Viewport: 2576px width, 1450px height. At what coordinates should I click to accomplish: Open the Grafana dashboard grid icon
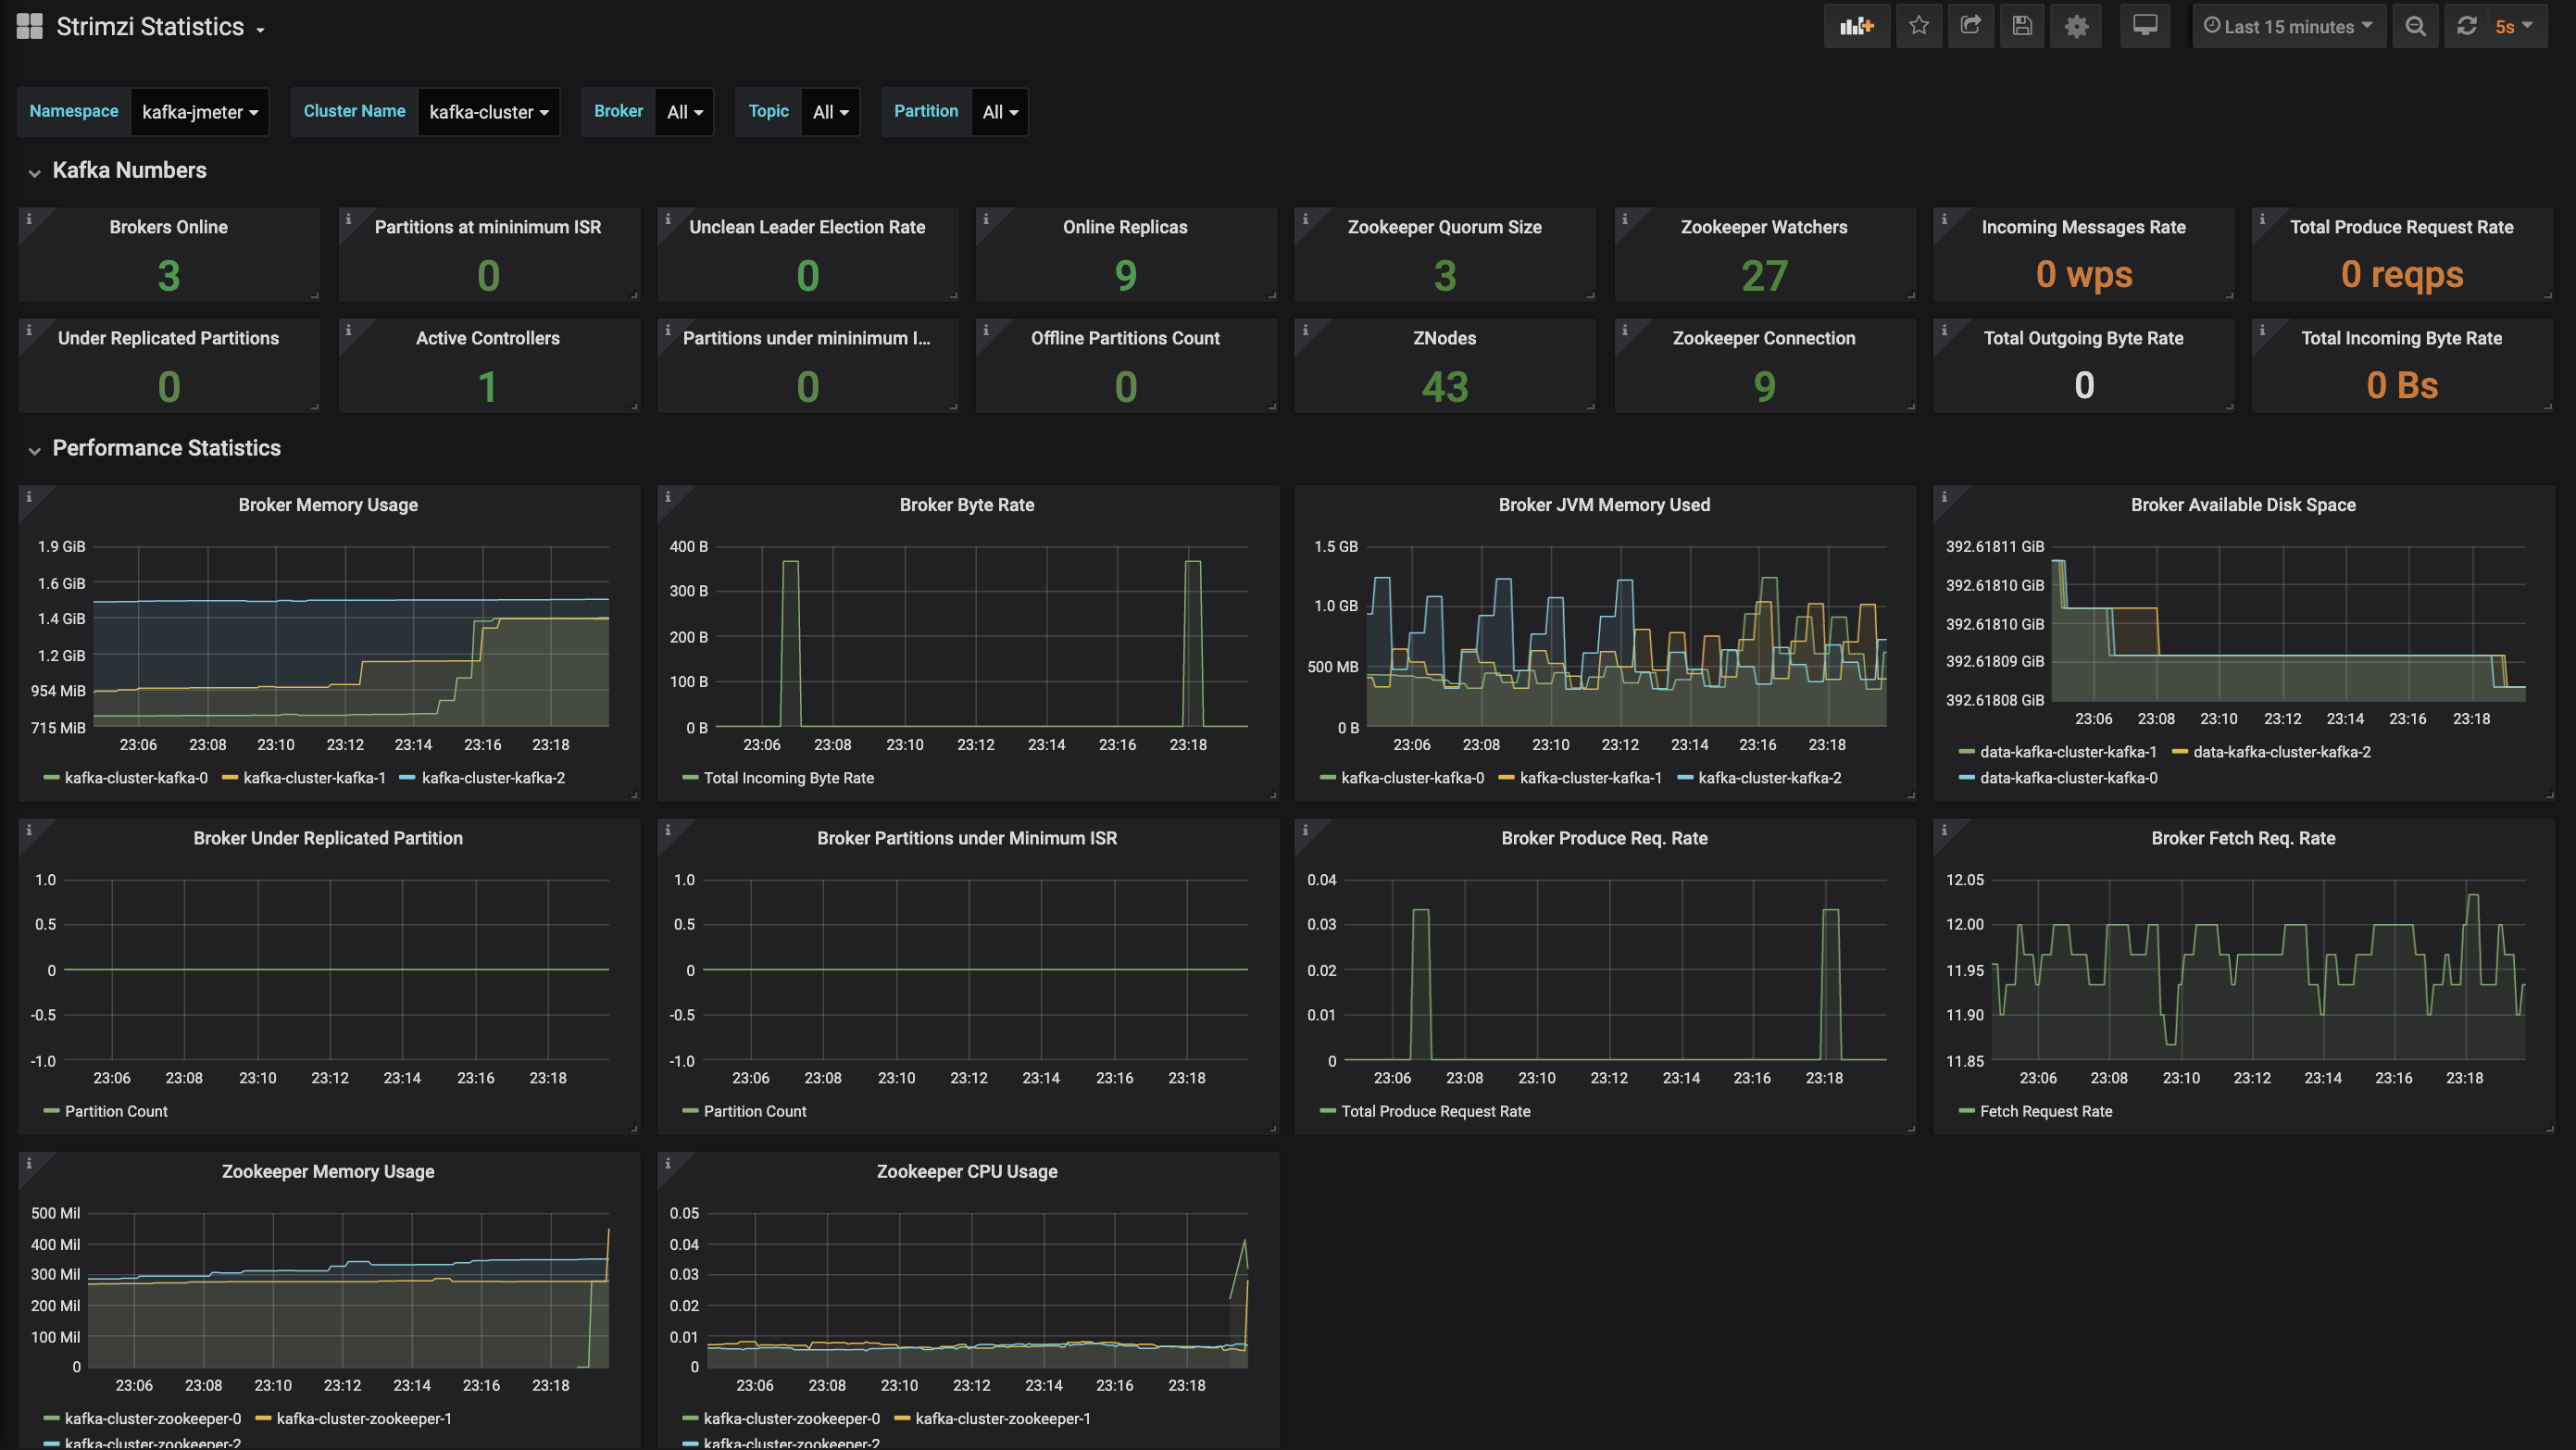point(30,26)
